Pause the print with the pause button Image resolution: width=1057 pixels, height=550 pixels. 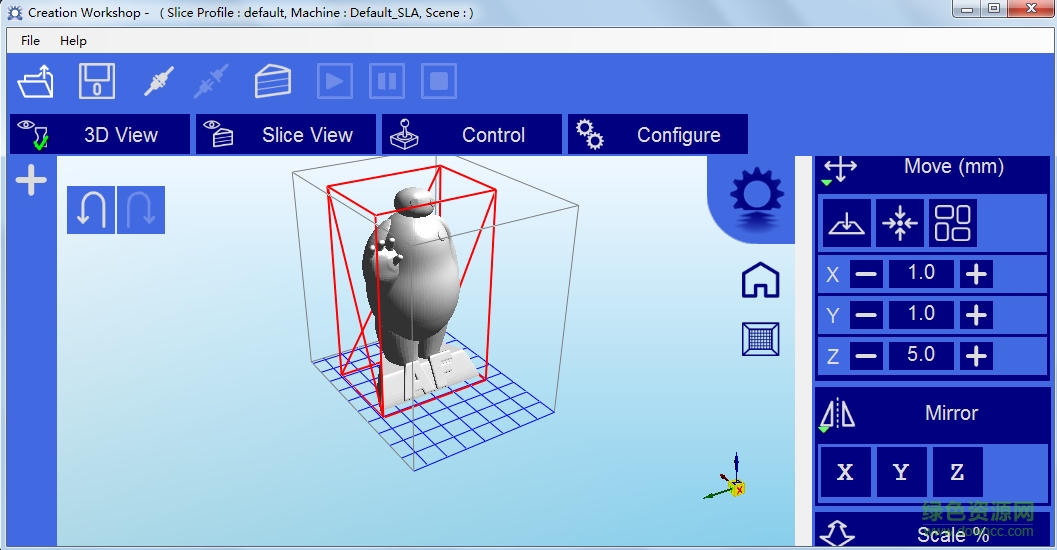coord(387,82)
